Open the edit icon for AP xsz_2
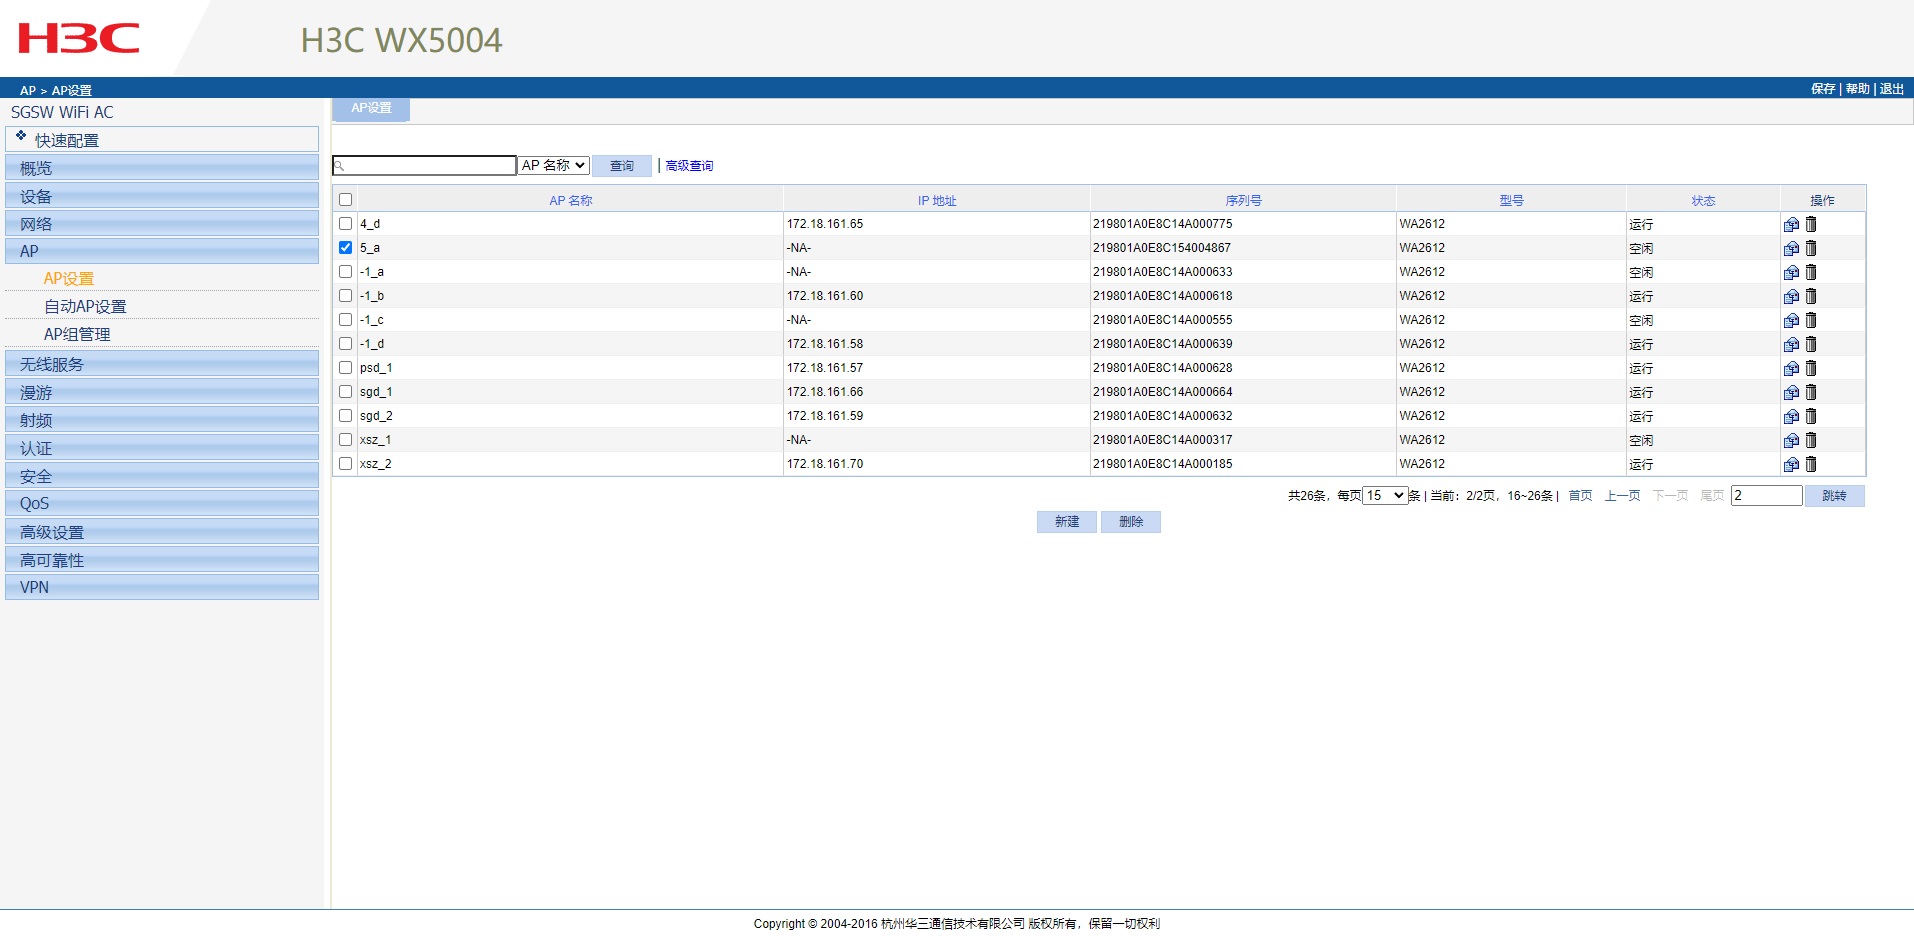This screenshot has width=1914, height=936. pyautogui.click(x=1791, y=464)
